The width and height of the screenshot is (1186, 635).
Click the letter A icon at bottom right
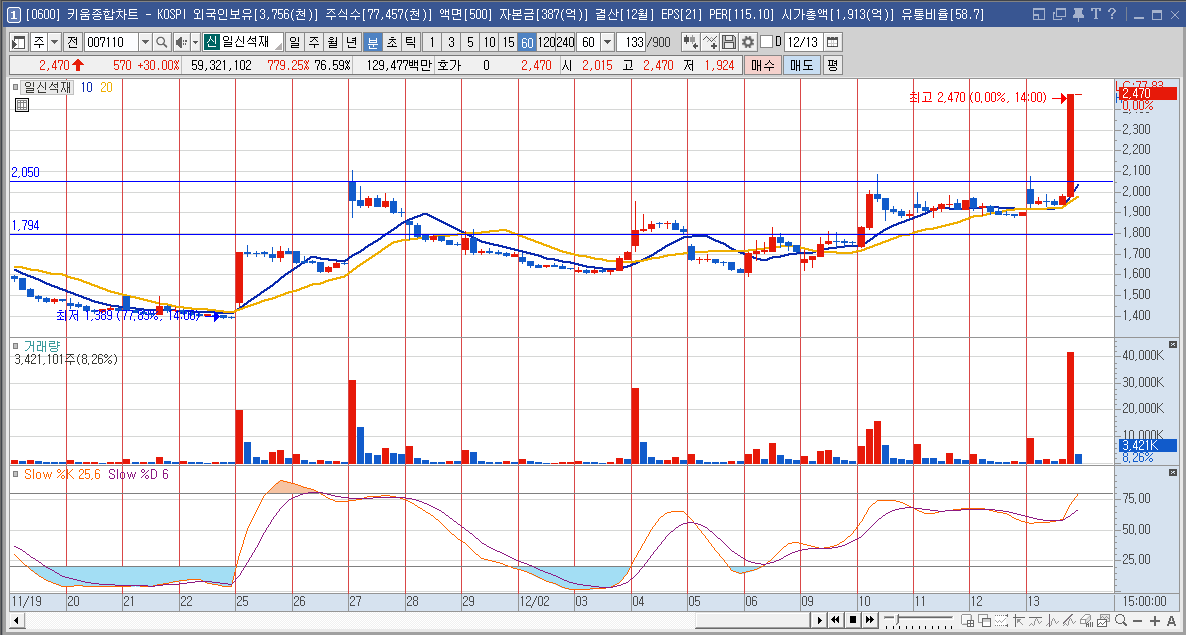coord(1173,621)
